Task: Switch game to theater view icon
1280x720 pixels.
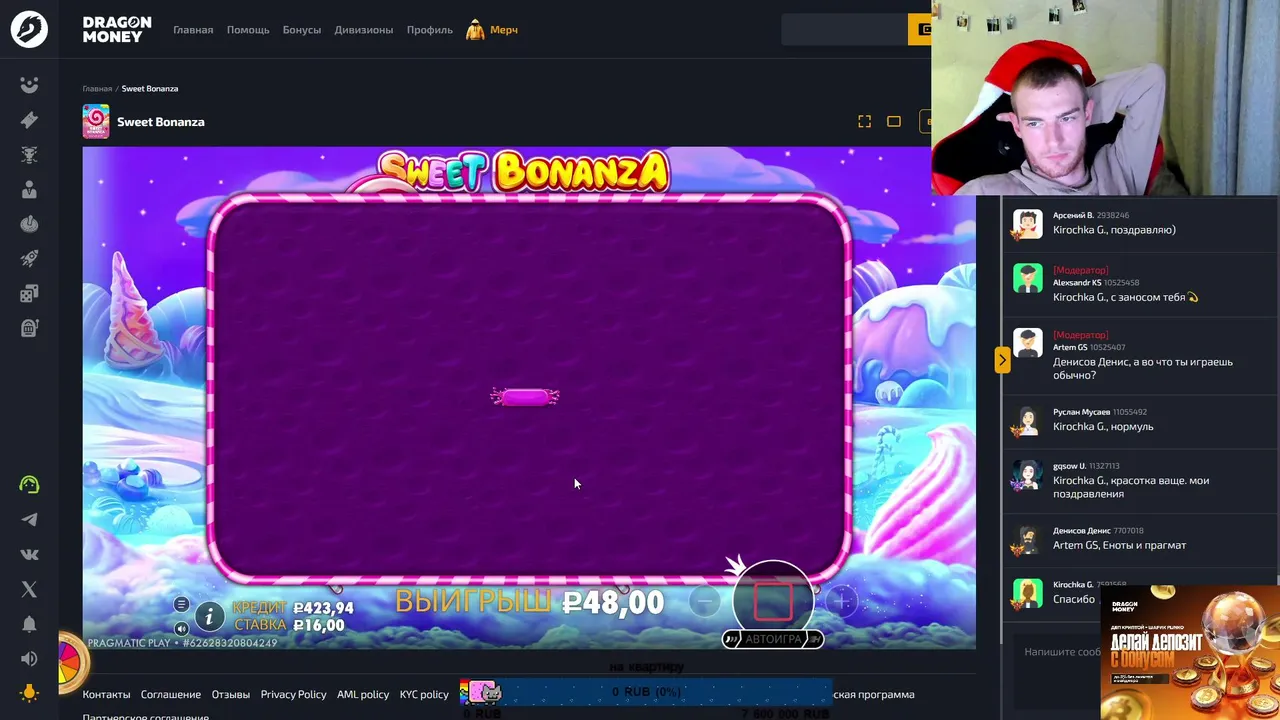Action: [894, 122]
